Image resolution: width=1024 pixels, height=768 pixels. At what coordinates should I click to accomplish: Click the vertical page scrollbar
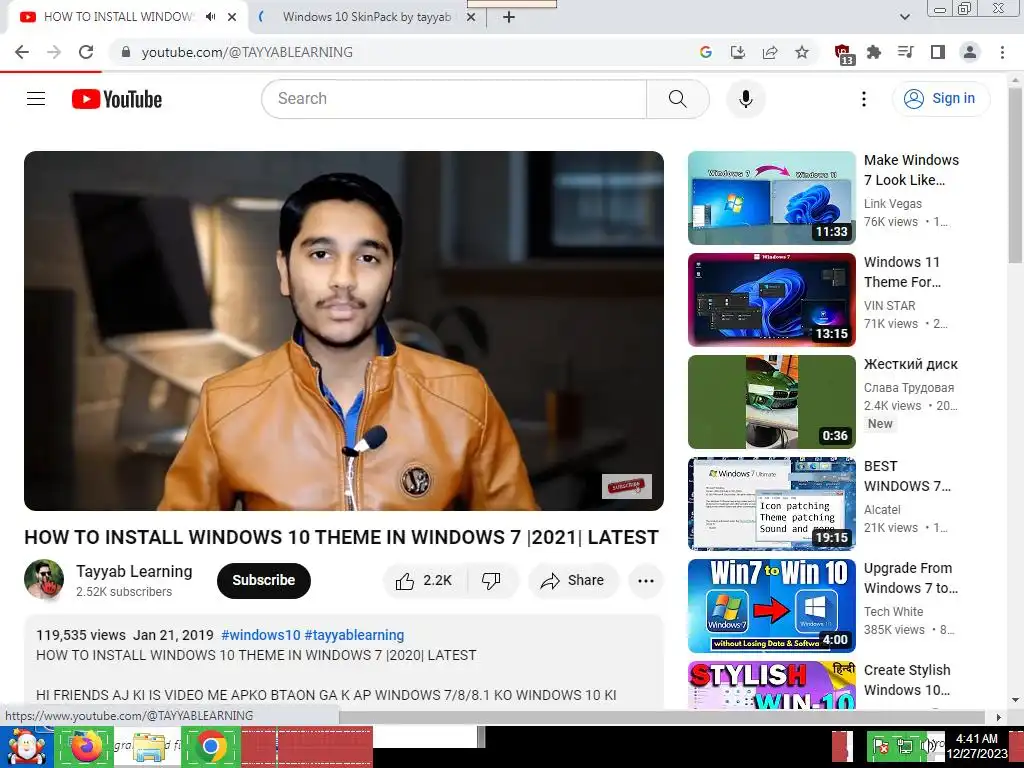click(1016, 176)
